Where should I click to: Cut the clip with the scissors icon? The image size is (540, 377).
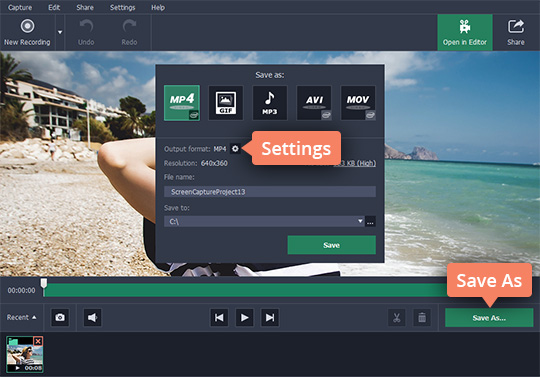click(x=396, y=317)
